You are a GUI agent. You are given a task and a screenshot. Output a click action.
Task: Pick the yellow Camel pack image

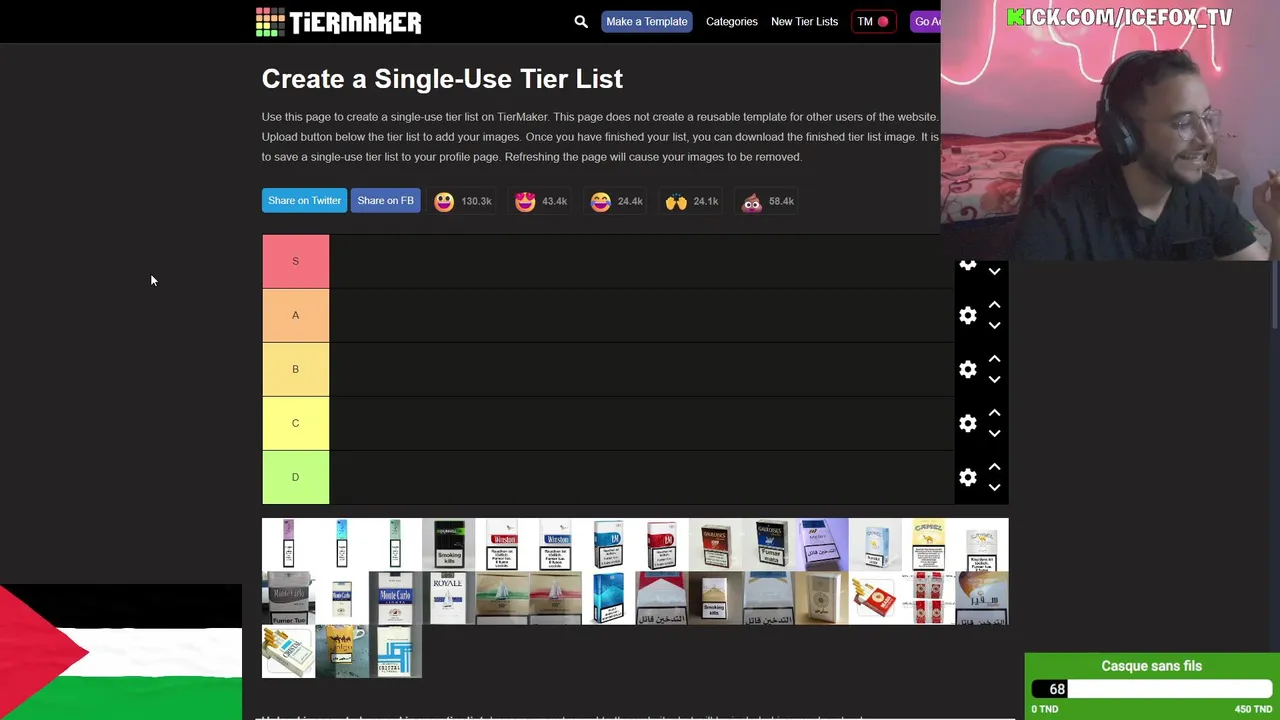pos(928,544)
